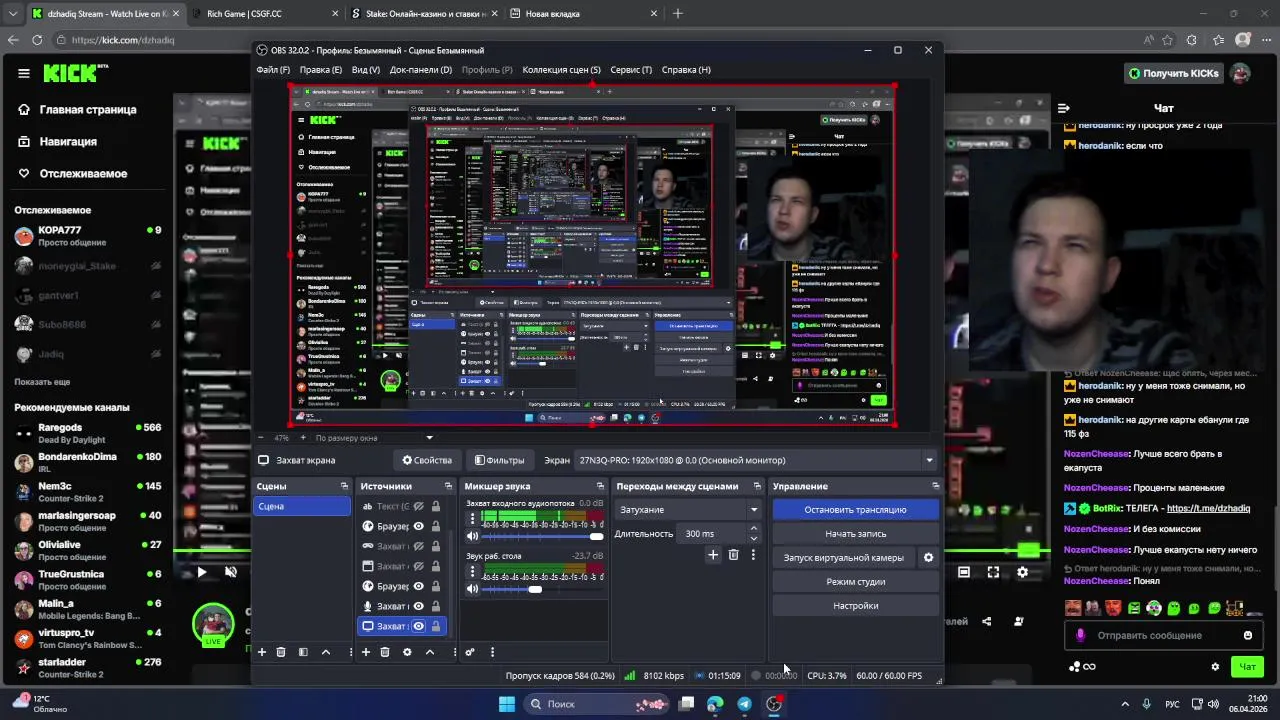Open OBS Док-панели menu

tap(421, 70)
